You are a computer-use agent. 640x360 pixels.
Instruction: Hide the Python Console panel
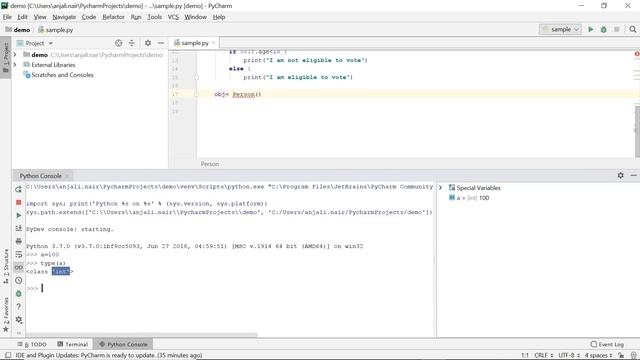tap(633, 175)
